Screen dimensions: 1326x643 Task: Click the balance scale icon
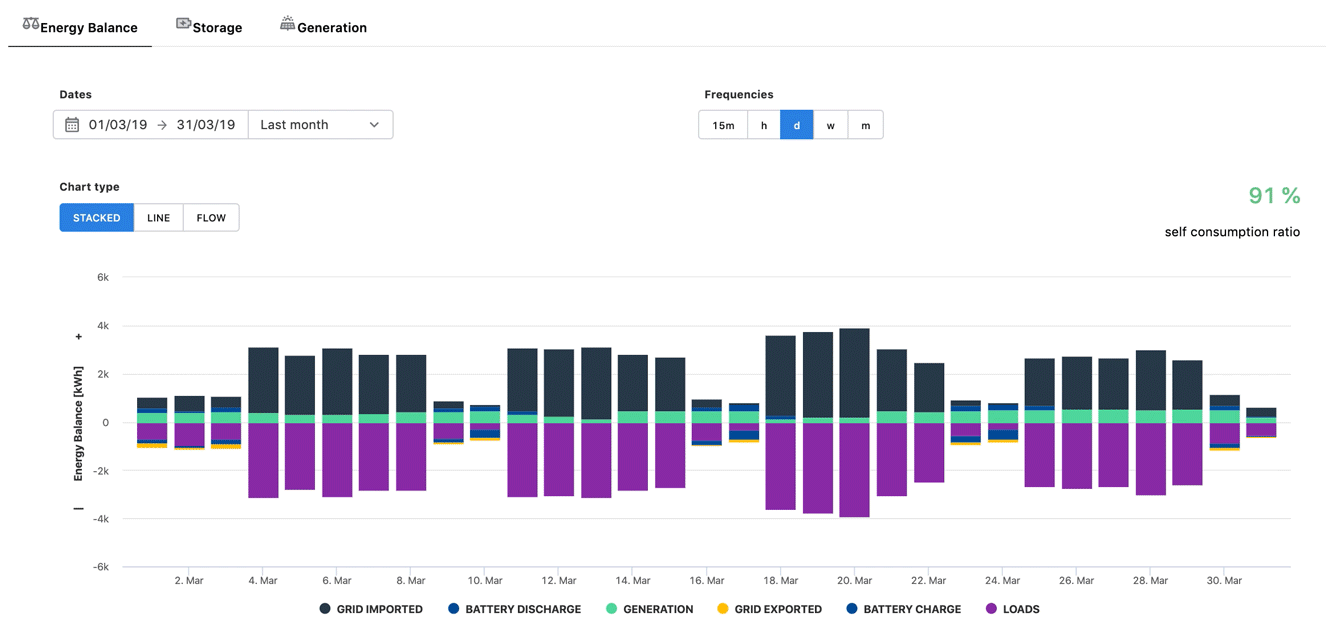point(31,24)
